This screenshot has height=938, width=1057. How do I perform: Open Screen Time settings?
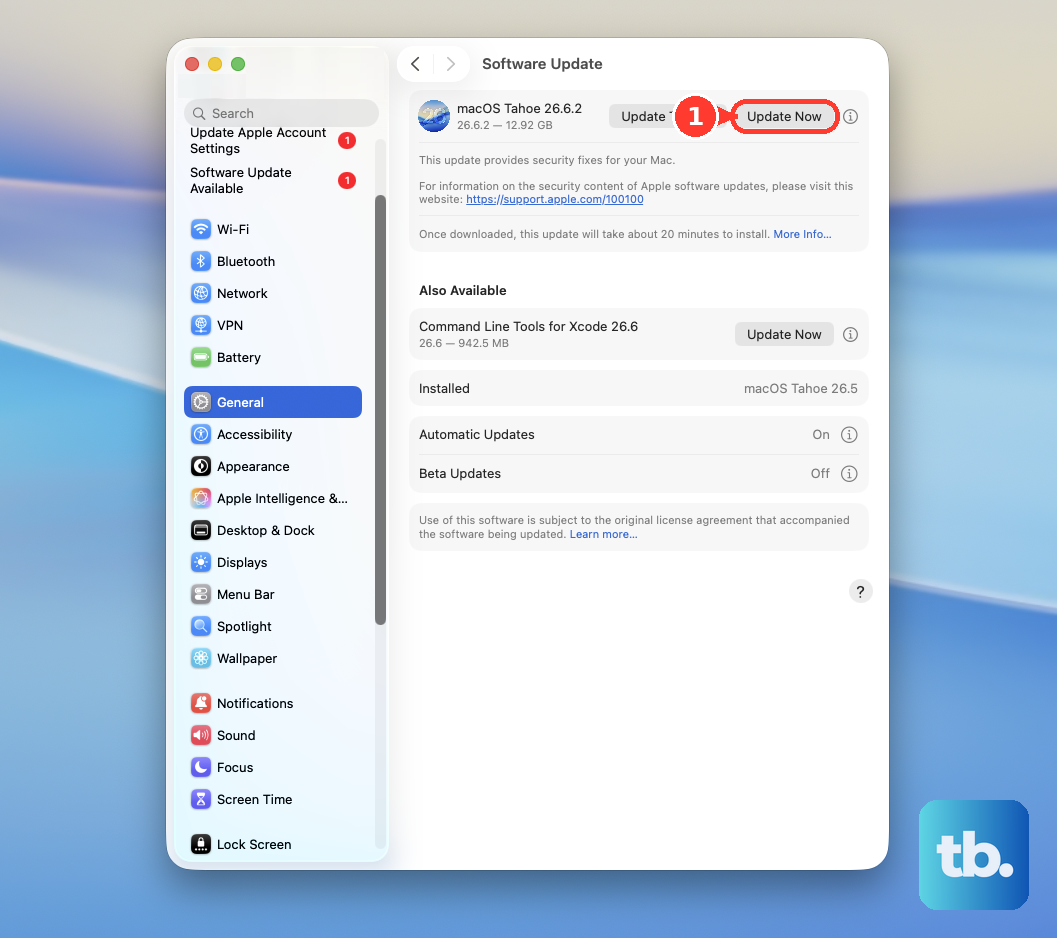(272, 799)
